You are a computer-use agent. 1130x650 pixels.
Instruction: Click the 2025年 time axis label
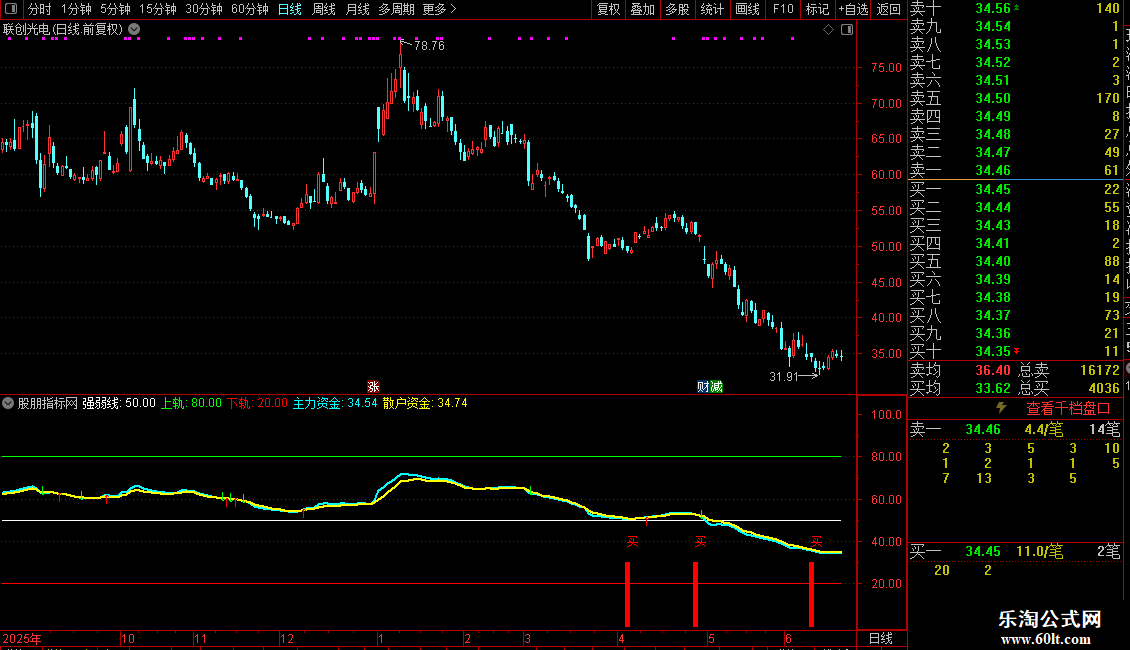pyautogui.click(x=22, y=638)
